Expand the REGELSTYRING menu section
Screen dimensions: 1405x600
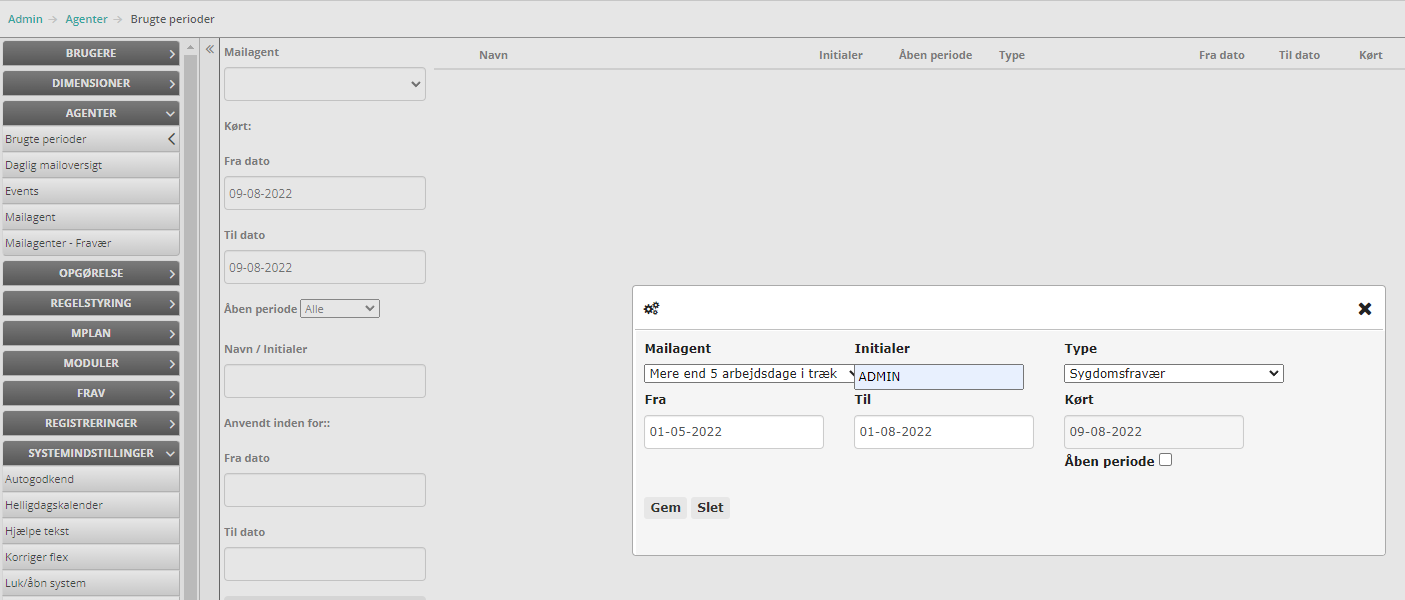[91, 303]
